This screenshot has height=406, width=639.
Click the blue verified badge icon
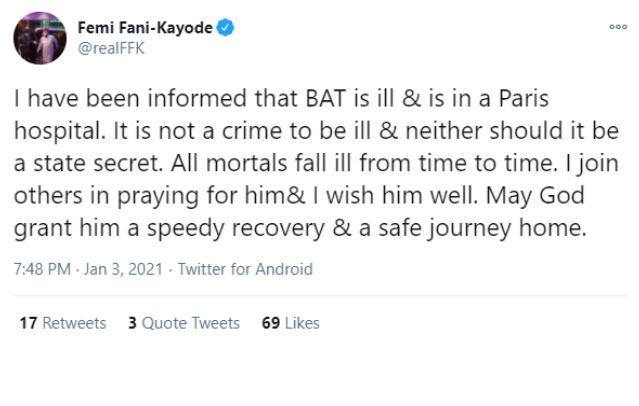(x=227, y=29)
